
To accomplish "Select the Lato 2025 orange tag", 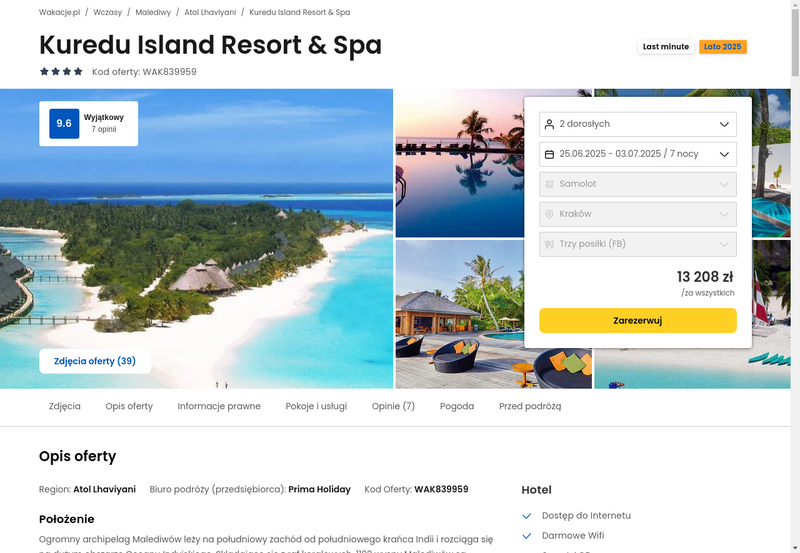I will (x=722, y=46).
